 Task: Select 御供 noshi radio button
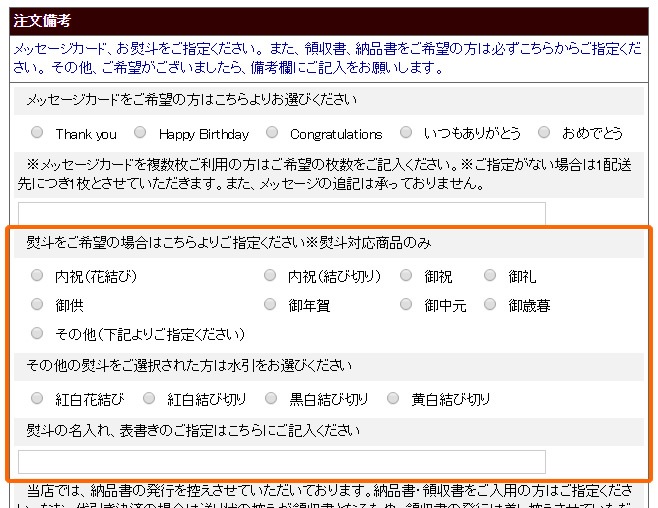pyautogui.click(x=37, y=304)
